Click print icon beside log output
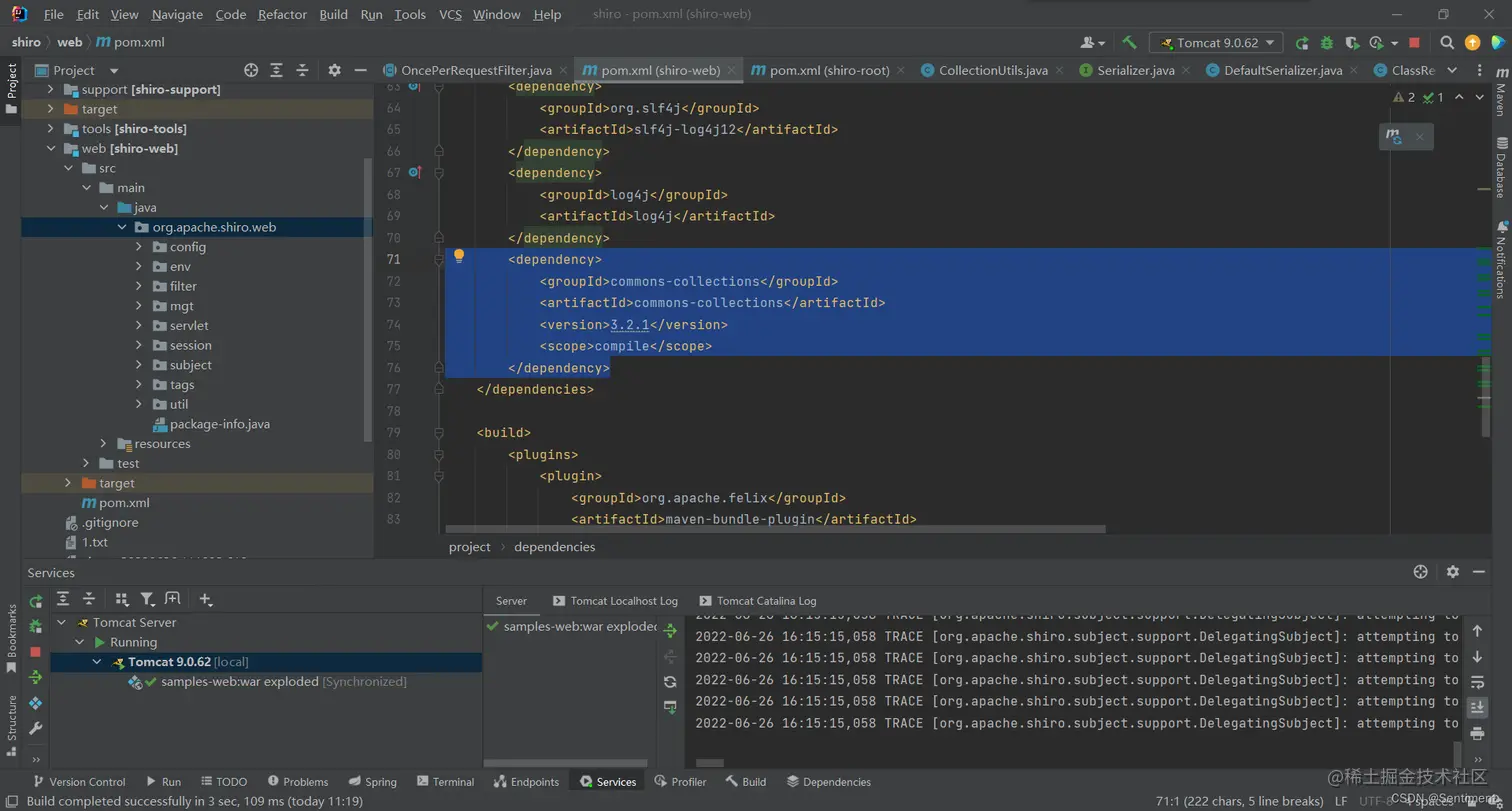 click(1477, 733)
